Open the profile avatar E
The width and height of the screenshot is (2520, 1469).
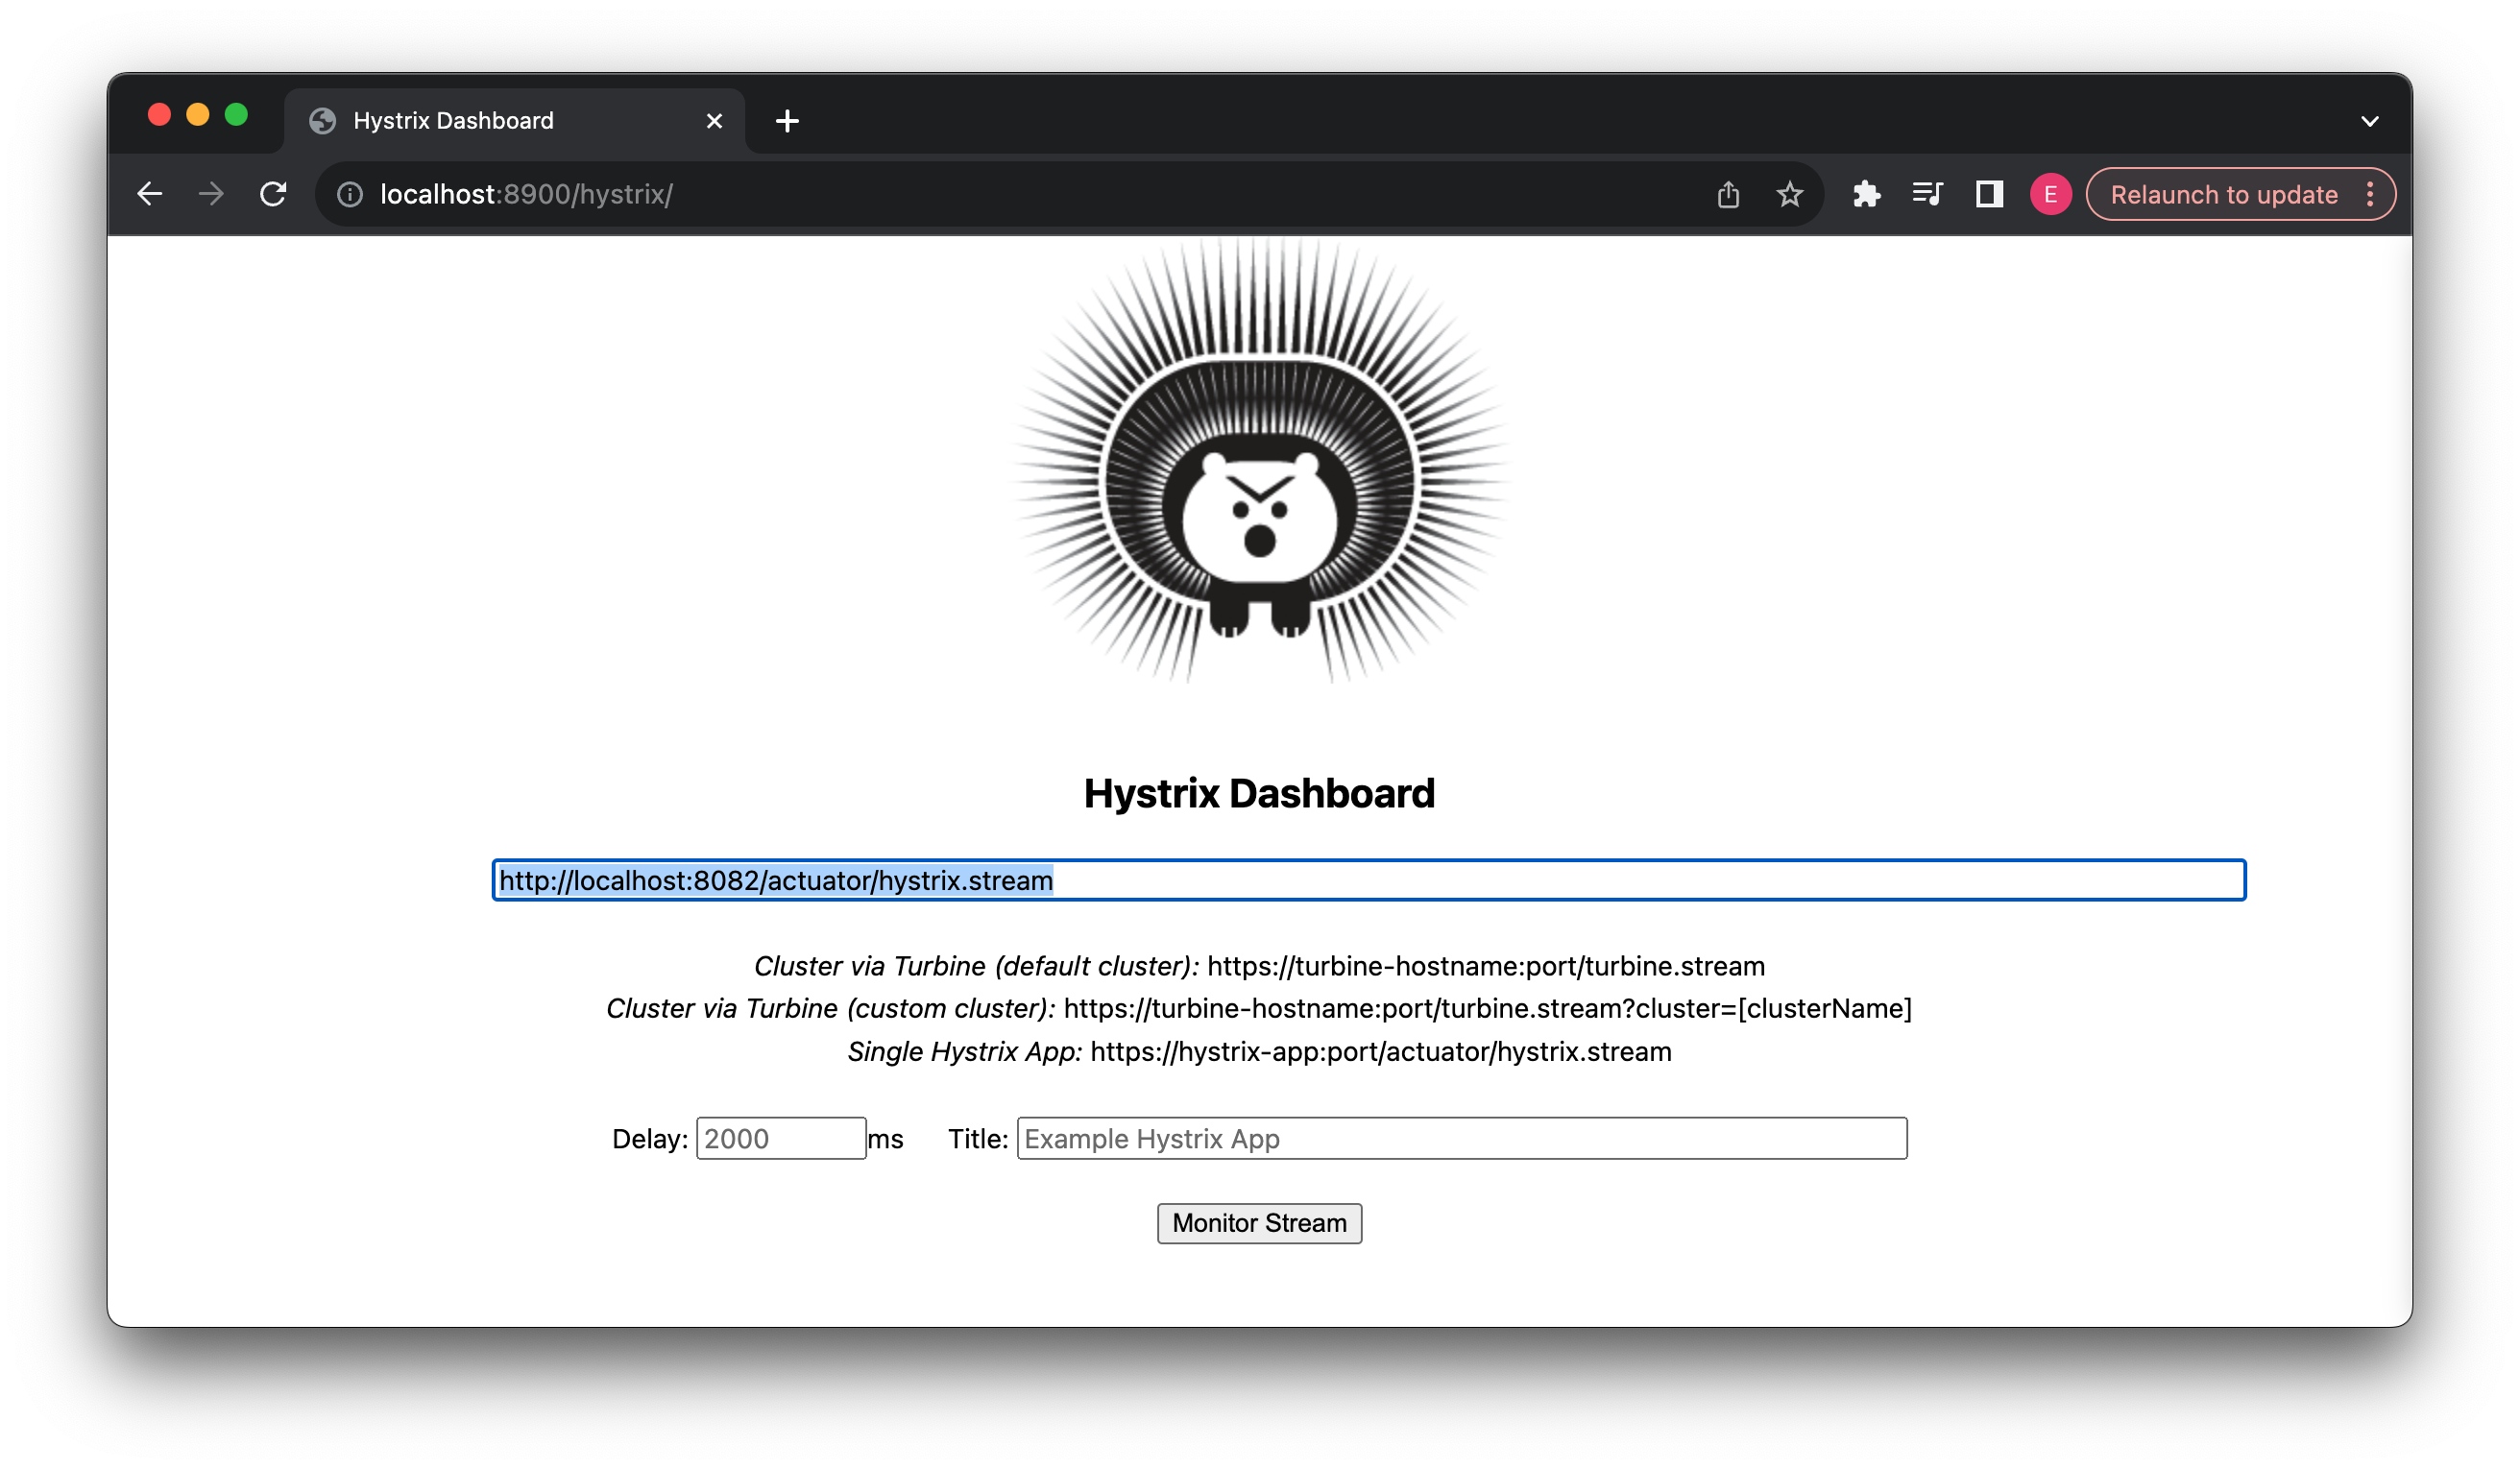[x=2050, y=194]
